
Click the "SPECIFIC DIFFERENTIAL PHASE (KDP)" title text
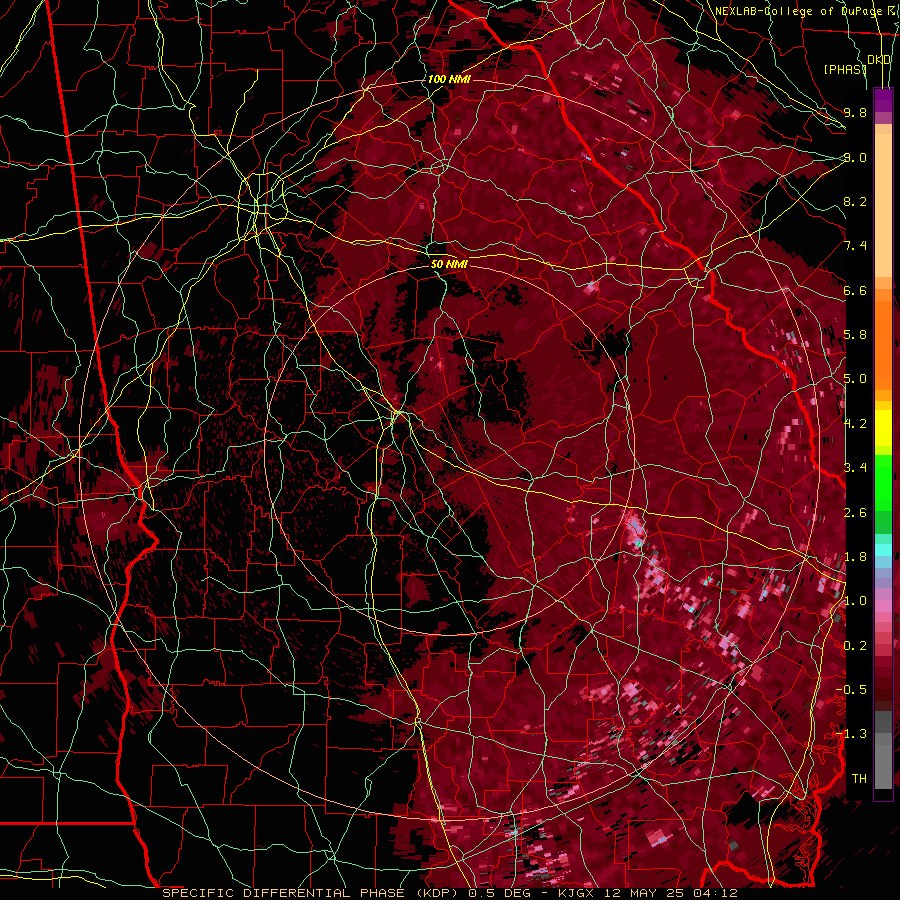click(x=310, y=893)
